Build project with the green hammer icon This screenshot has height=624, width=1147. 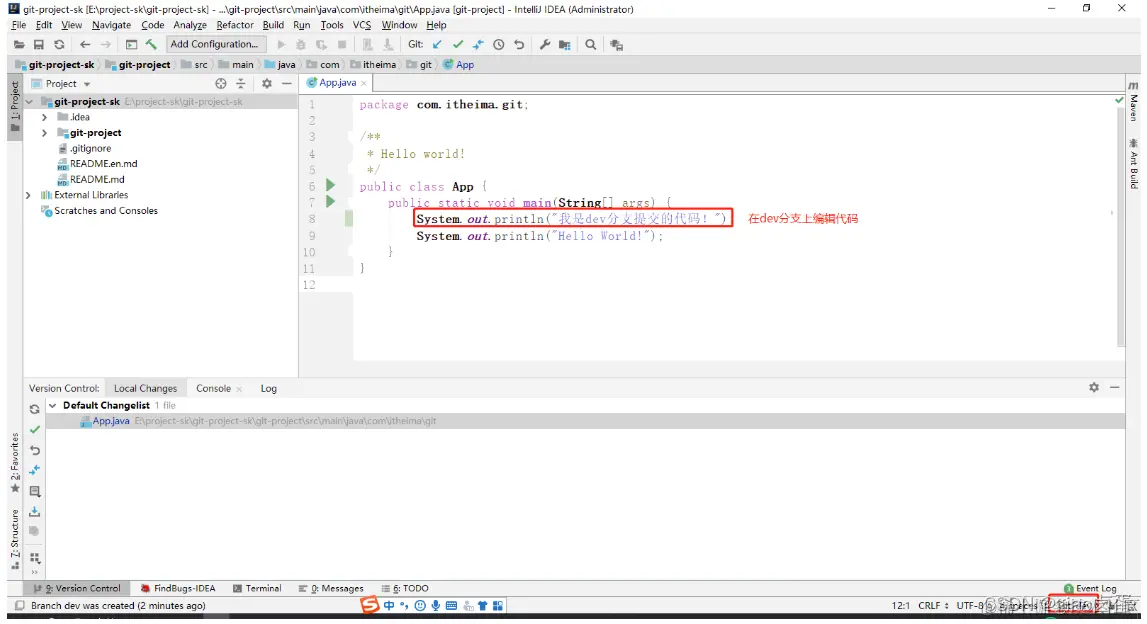(x=151, y=45)
